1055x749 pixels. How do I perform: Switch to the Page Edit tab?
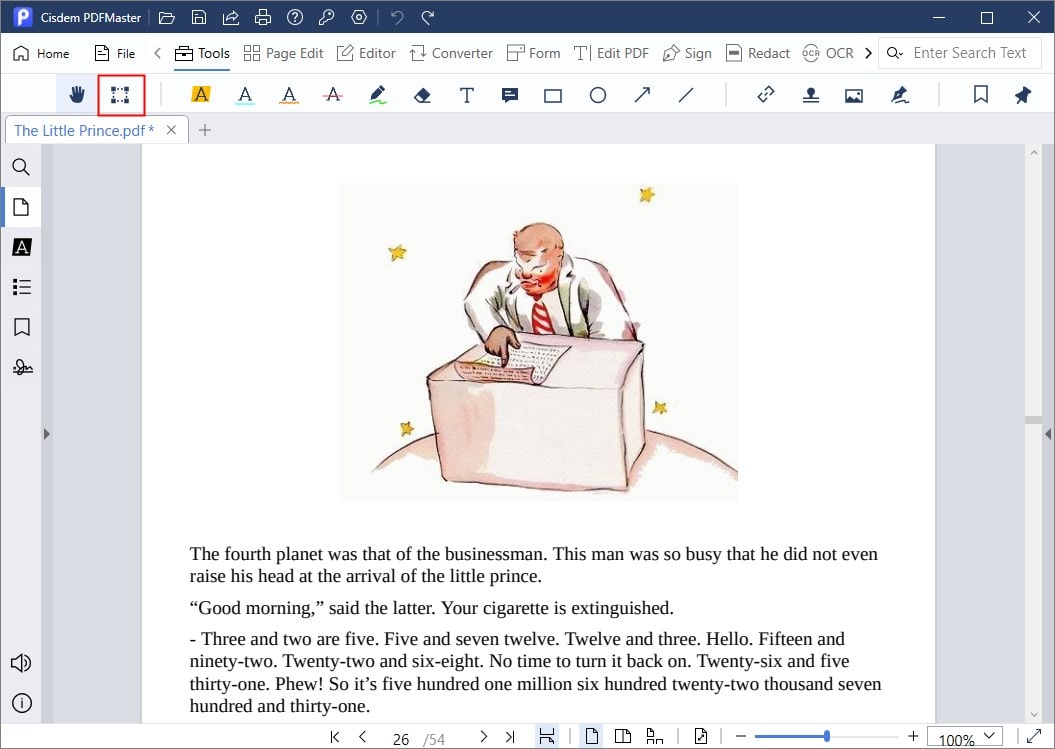point(283,53)
